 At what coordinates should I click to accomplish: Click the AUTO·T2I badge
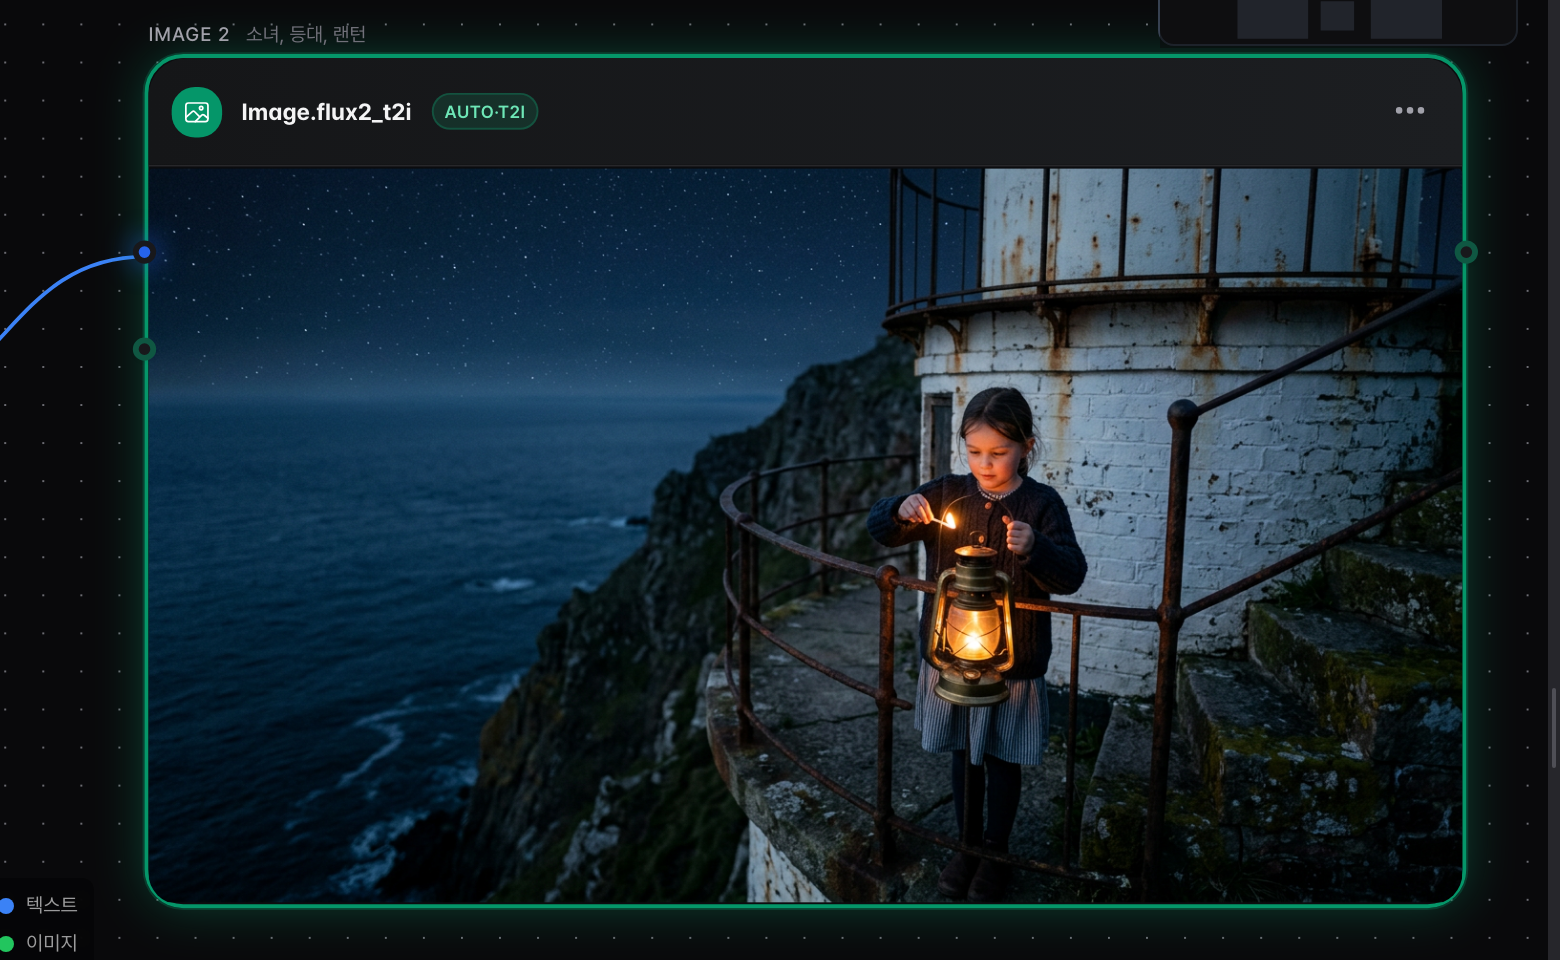pyautogui.click(x=485, y=112)
